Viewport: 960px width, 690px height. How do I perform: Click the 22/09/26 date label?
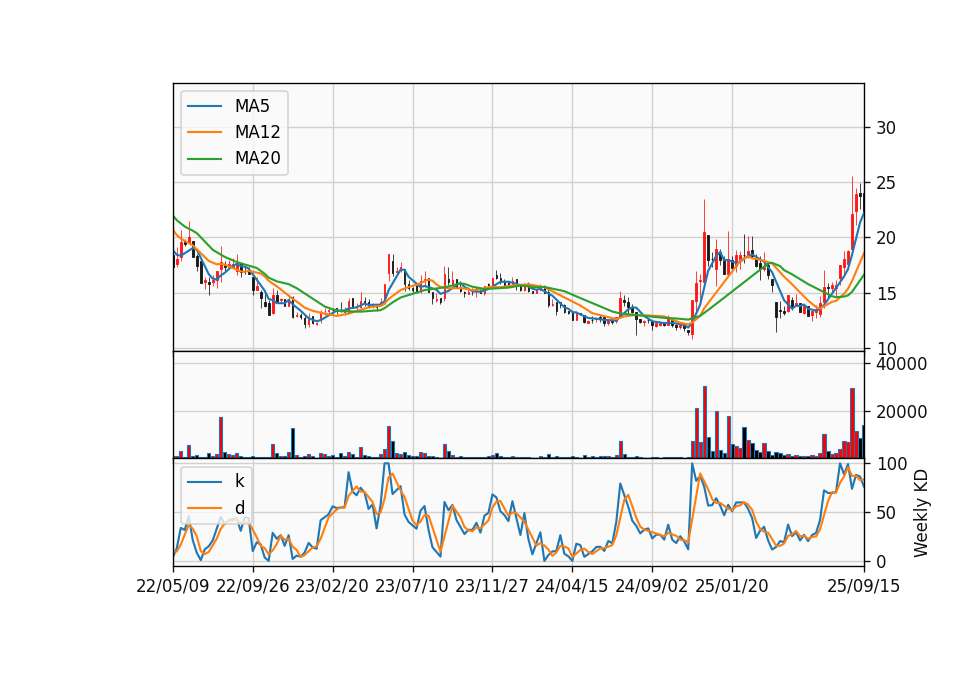pos(253,586)
